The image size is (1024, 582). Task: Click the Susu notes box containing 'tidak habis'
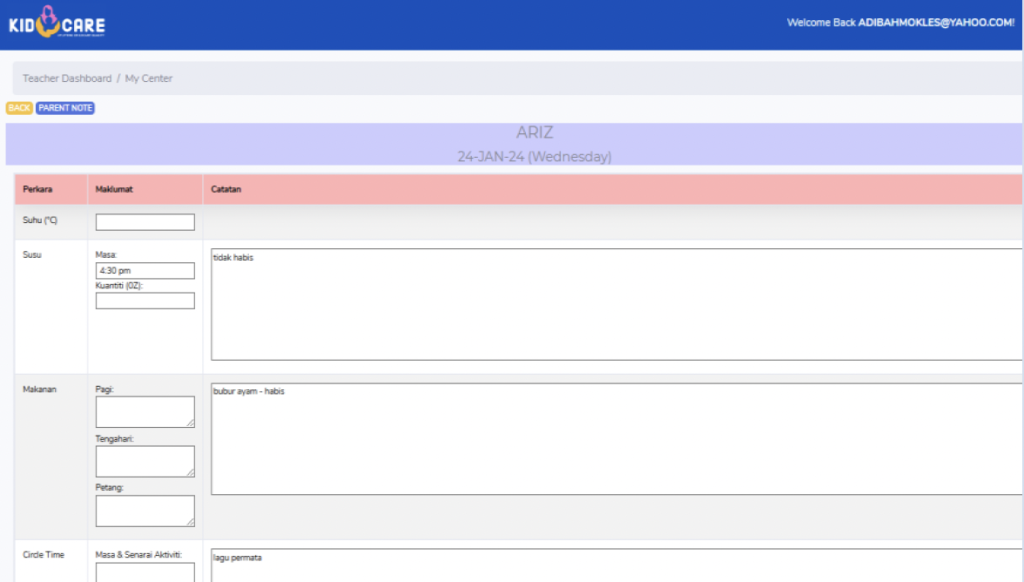[x=615, y=304]
